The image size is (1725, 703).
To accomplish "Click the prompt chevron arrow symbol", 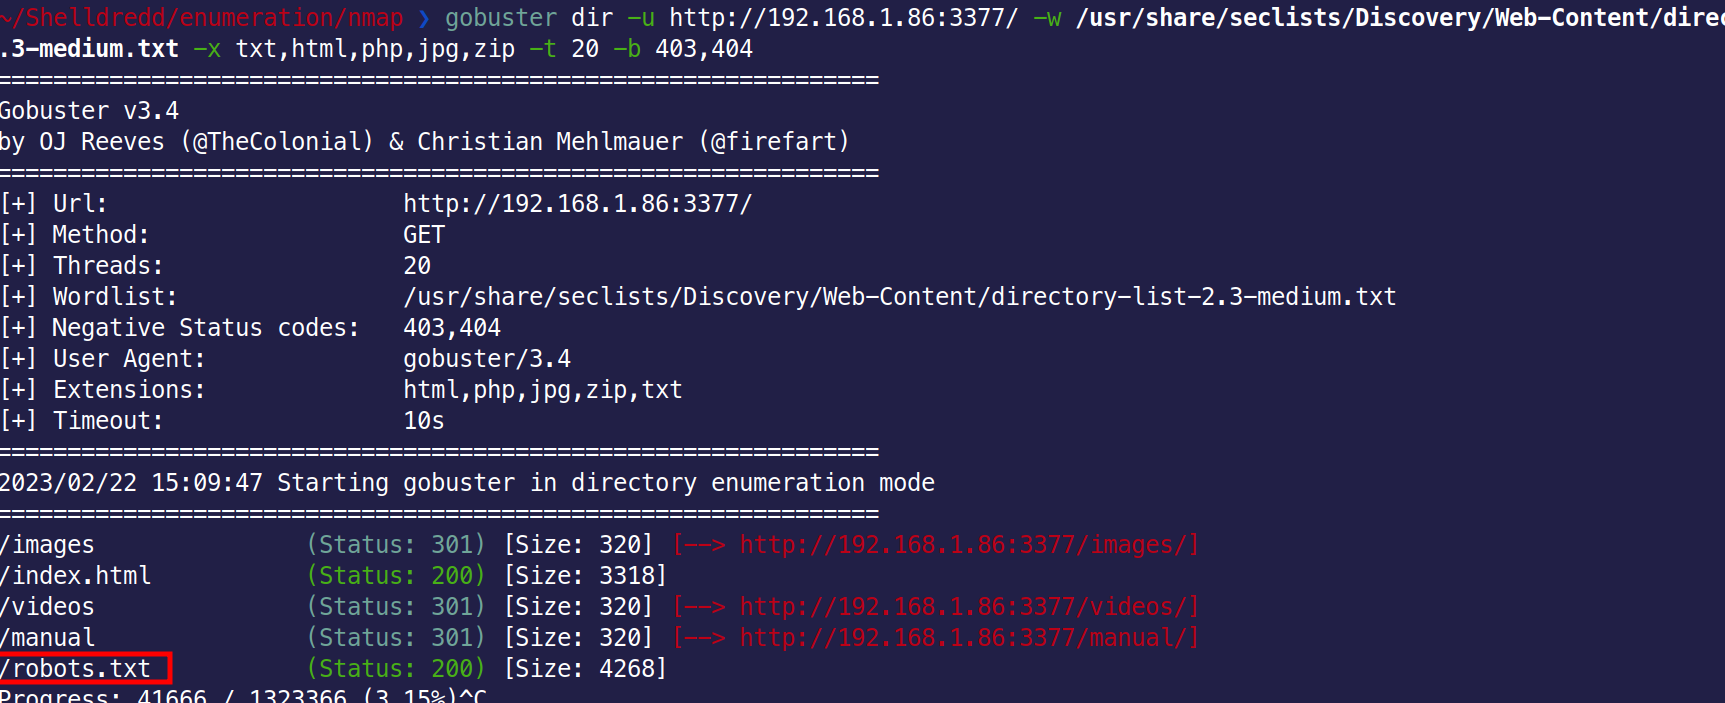I will (424, 18).
